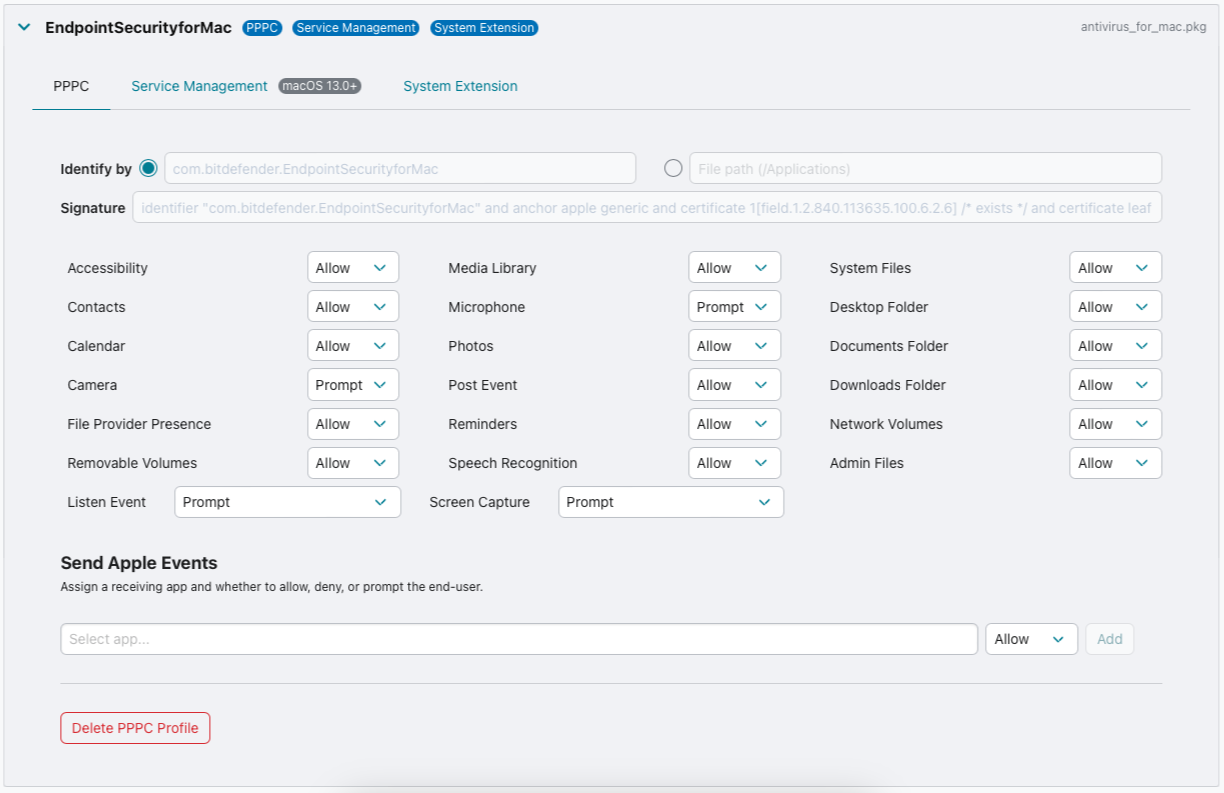The image size is (1224, 793).
Task: Click the Send Apple Events heading
Action: [139, 563]
